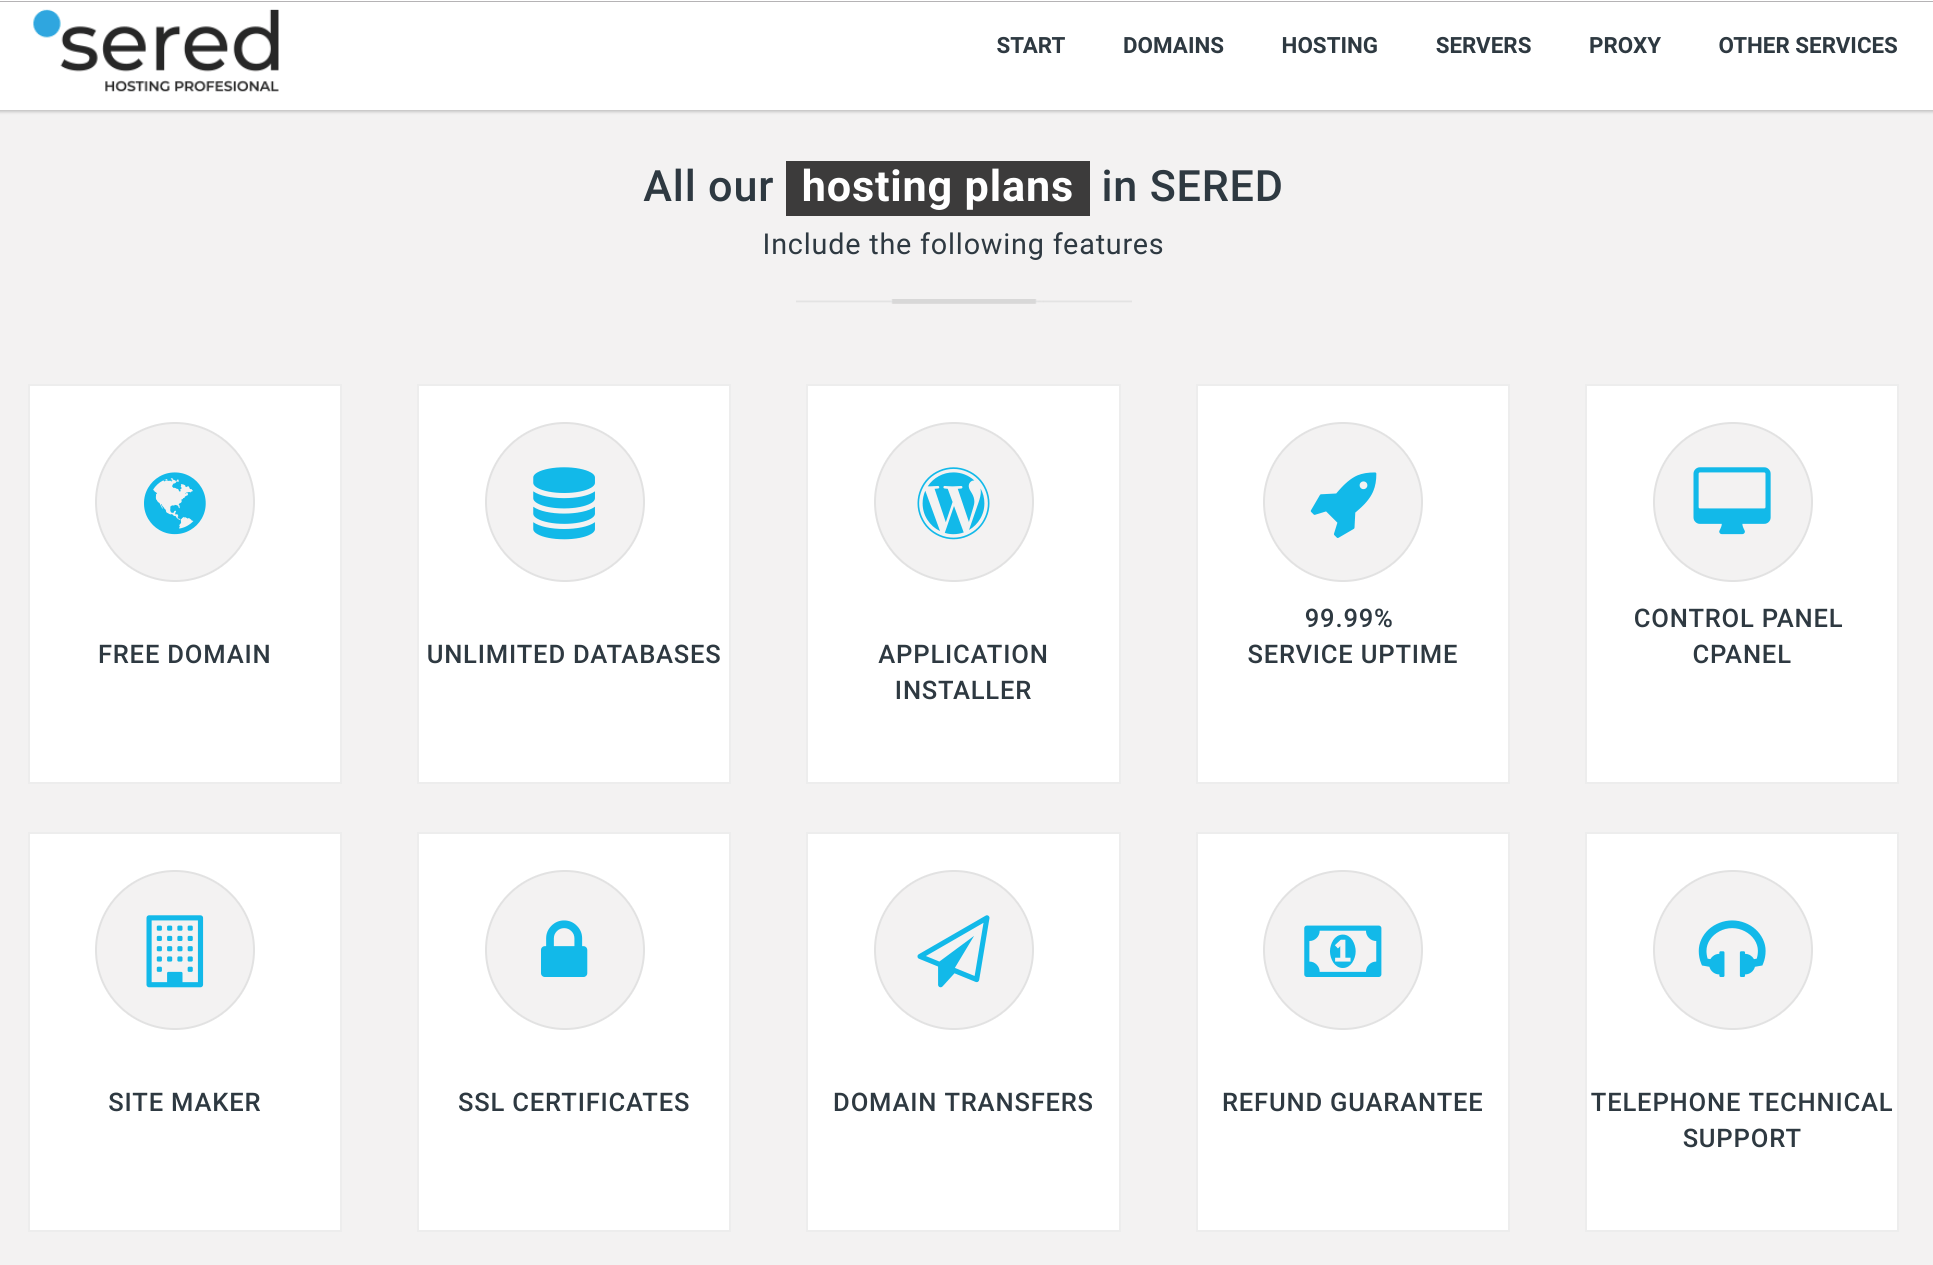Click the WordPress application installer icon
The height and width of the screenshot is (1265, 1933).
coord(954,503)
